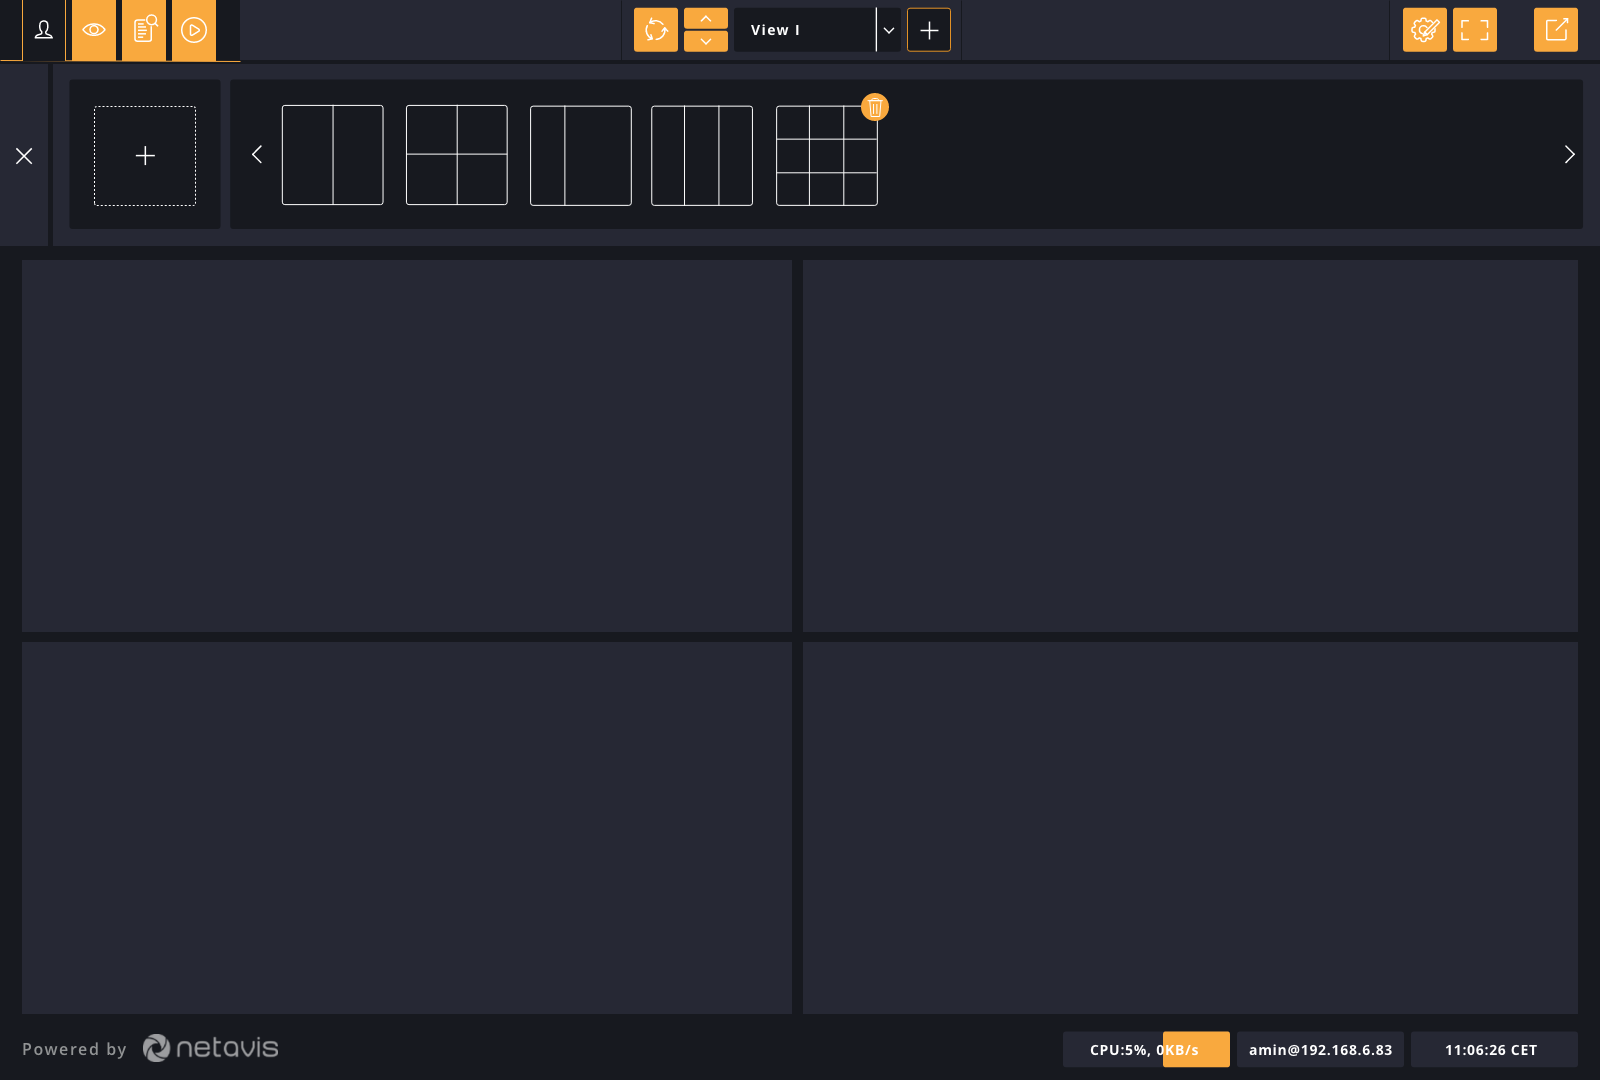Open the event search document icon

(x=144, y=30)
